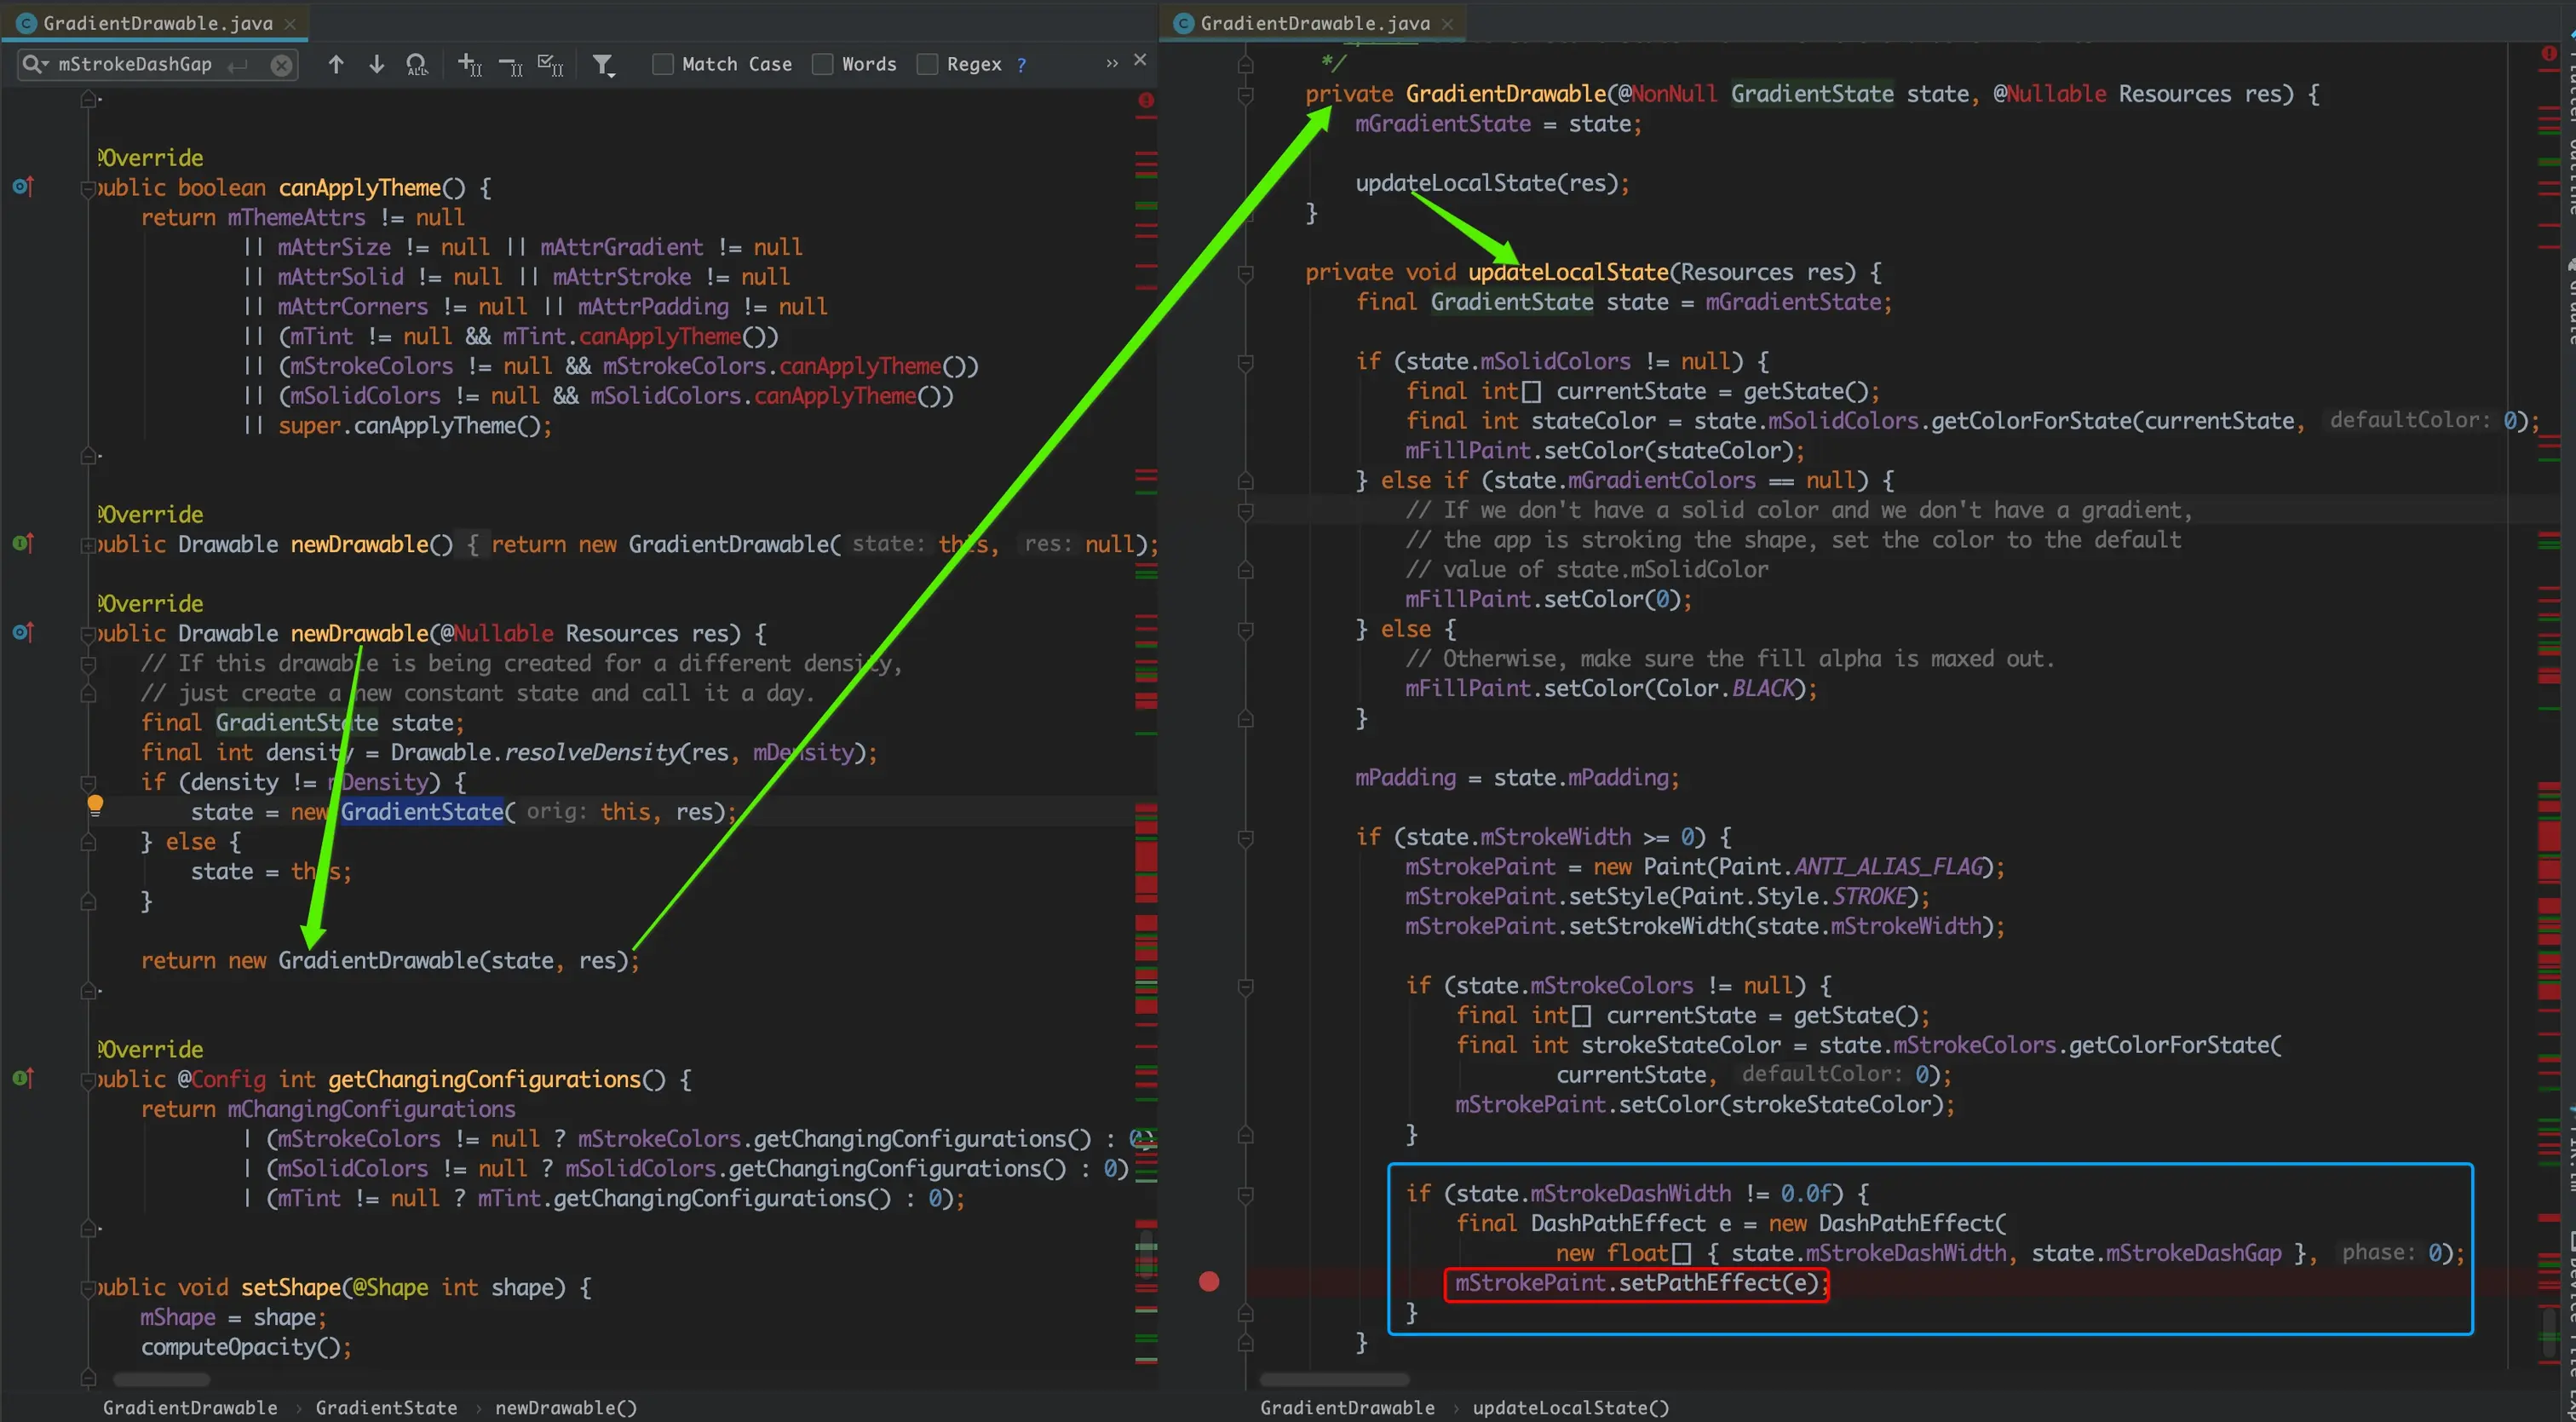The image size is (2576, 1422).
Task: Enable the Words checkbox
Action: point(822,64)
